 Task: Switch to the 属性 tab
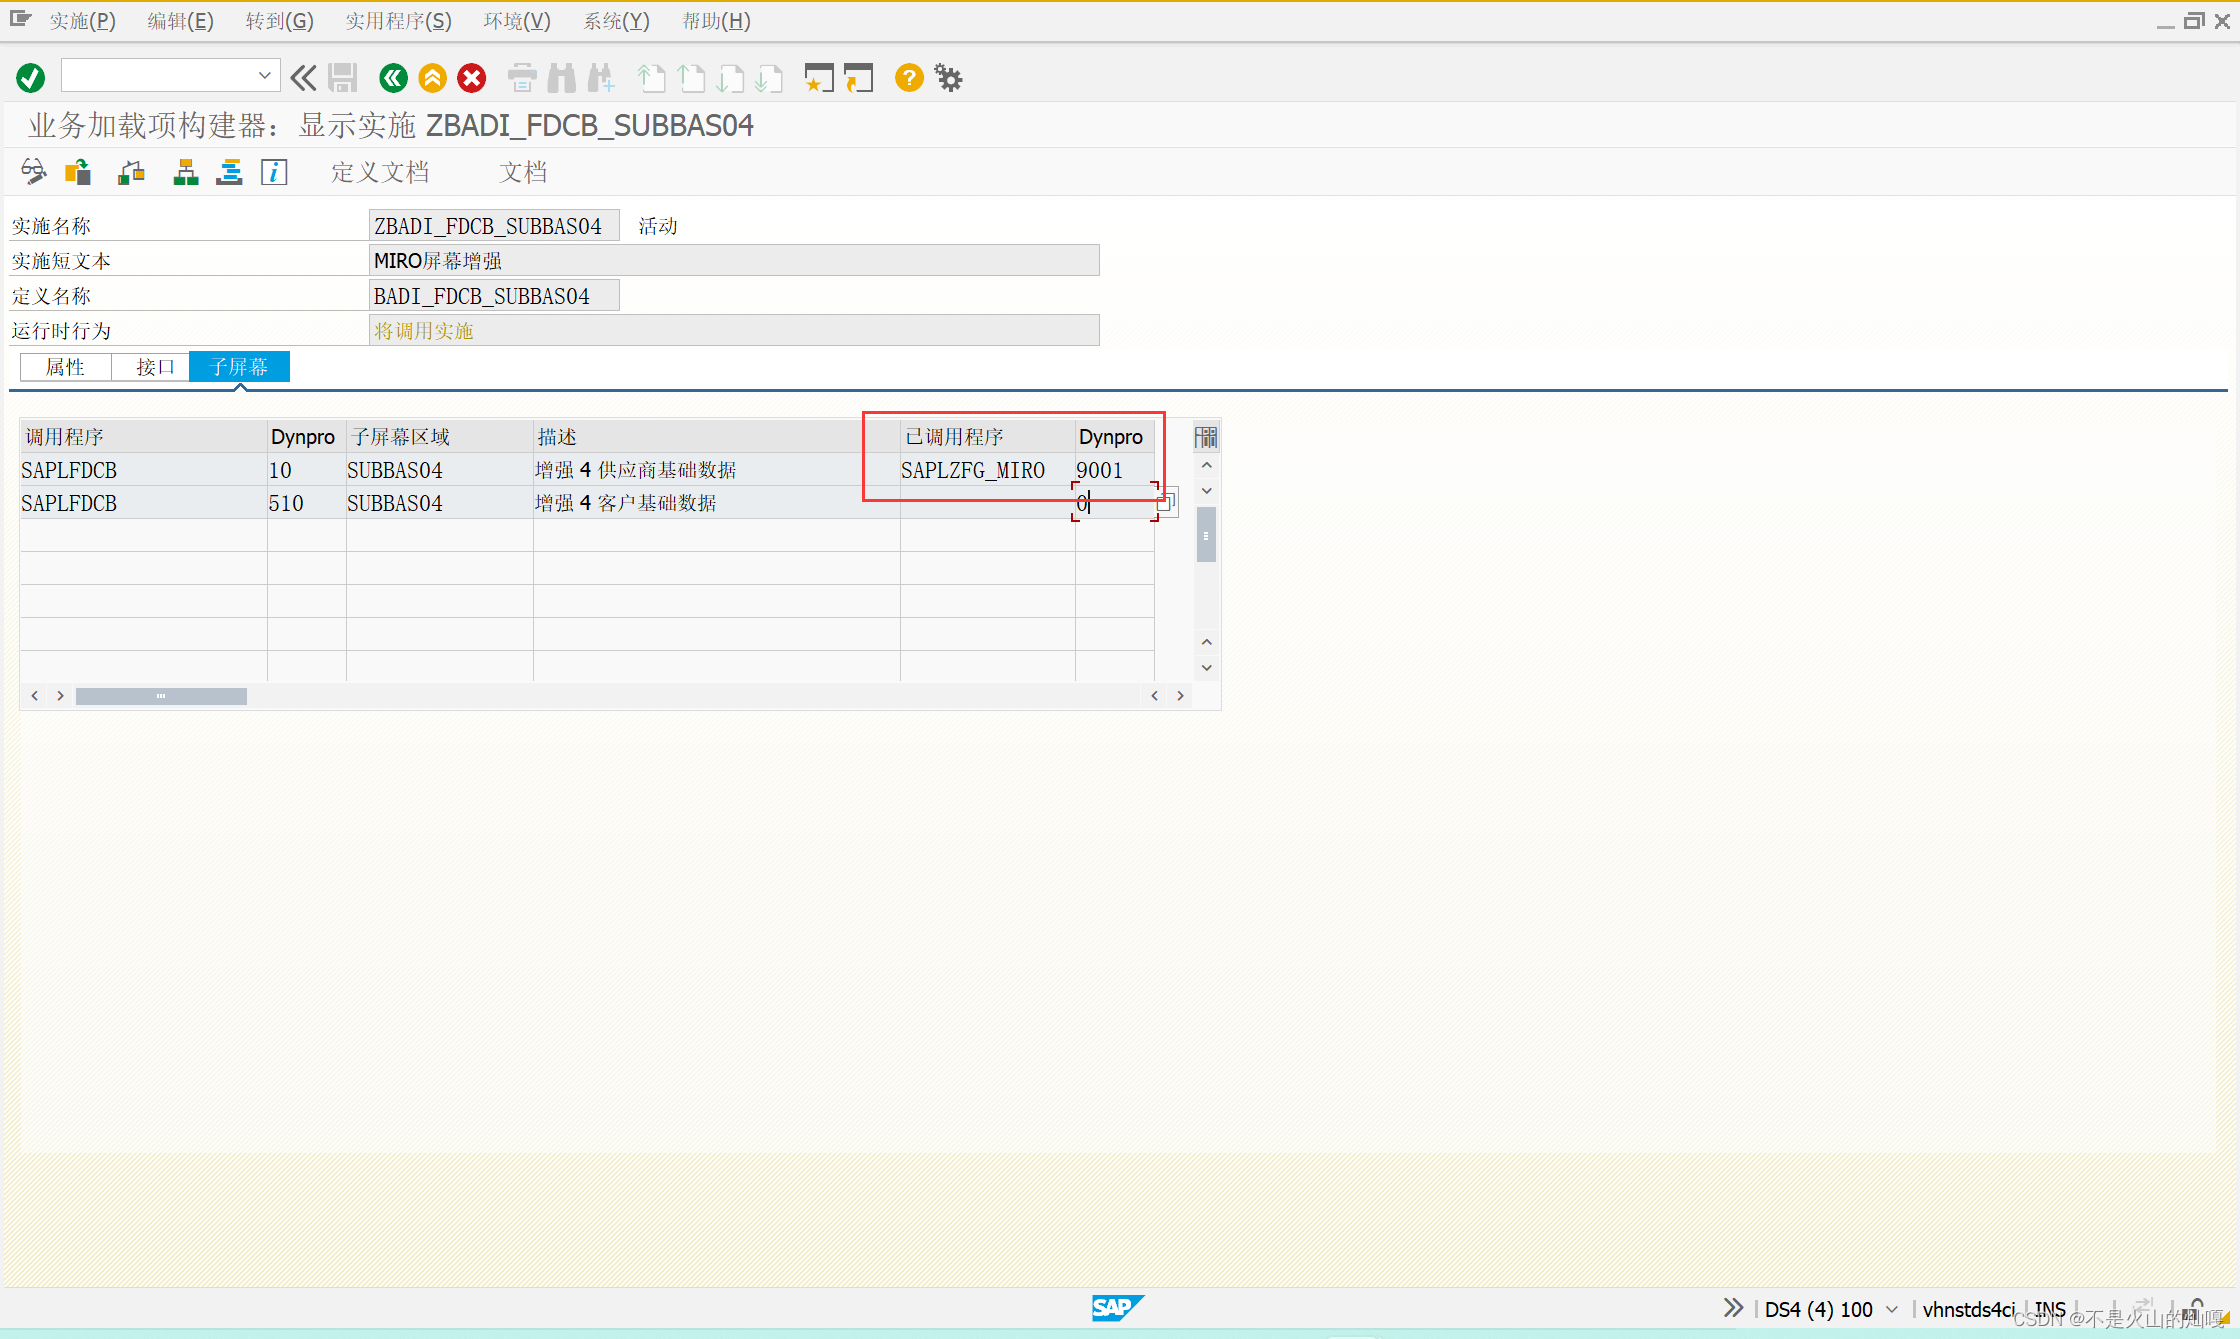[66, 367]
